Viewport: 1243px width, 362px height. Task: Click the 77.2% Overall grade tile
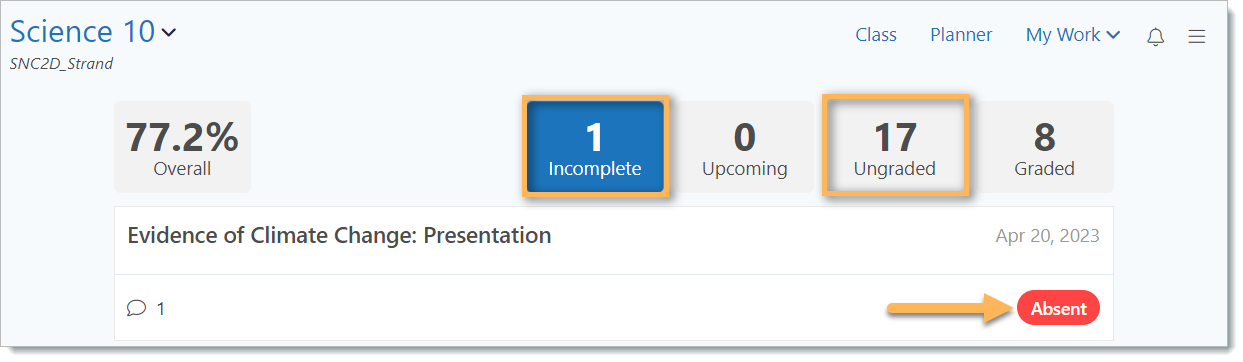(182, 147)
